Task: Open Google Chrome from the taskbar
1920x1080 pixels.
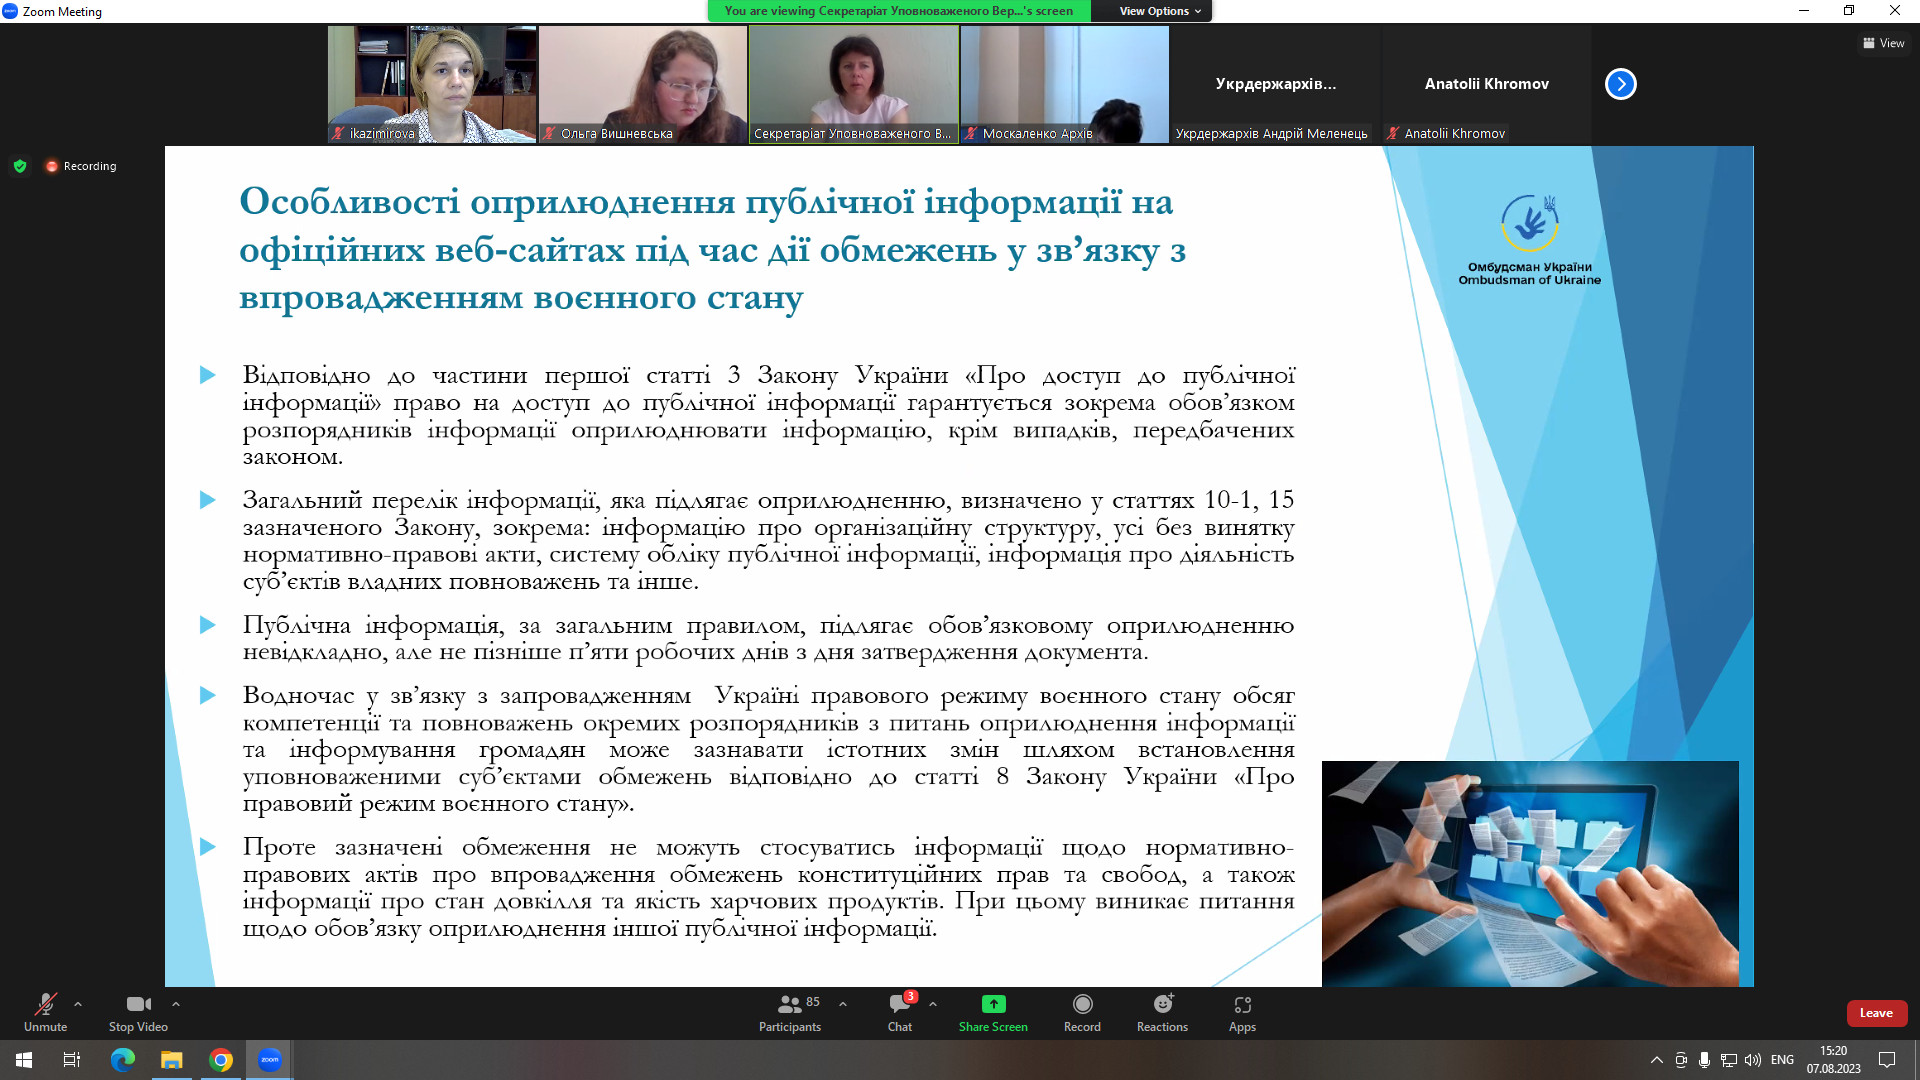Action: (221, 1060)
